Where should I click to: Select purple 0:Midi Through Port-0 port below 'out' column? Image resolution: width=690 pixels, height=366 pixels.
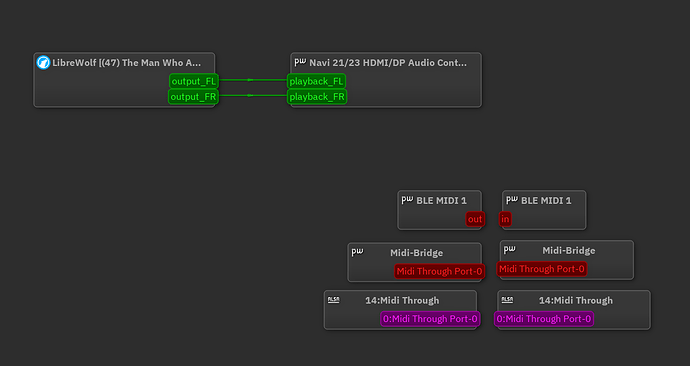click(x=430, y=319)
